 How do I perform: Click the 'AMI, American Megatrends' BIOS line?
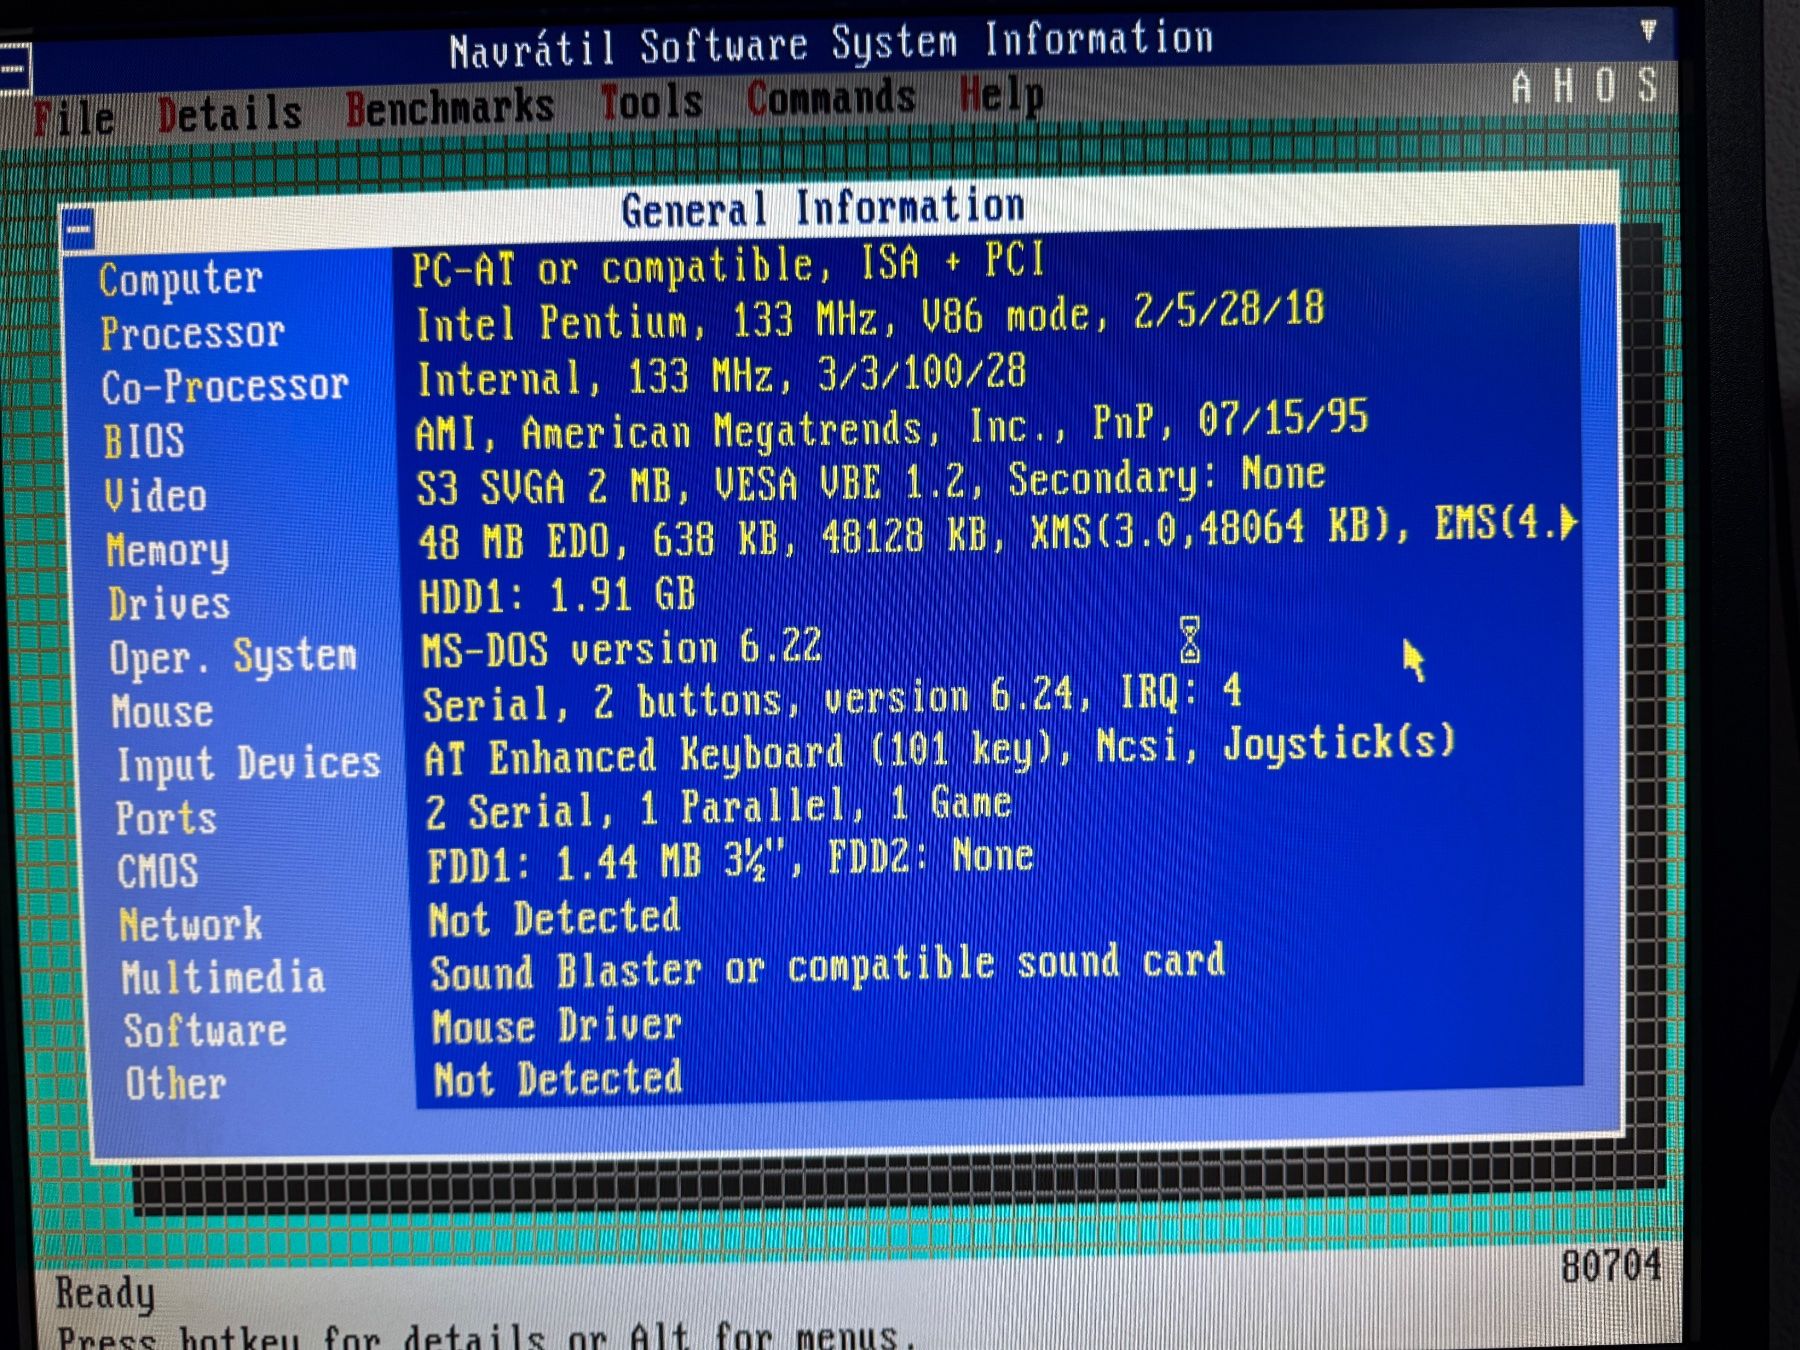point(892,427)
